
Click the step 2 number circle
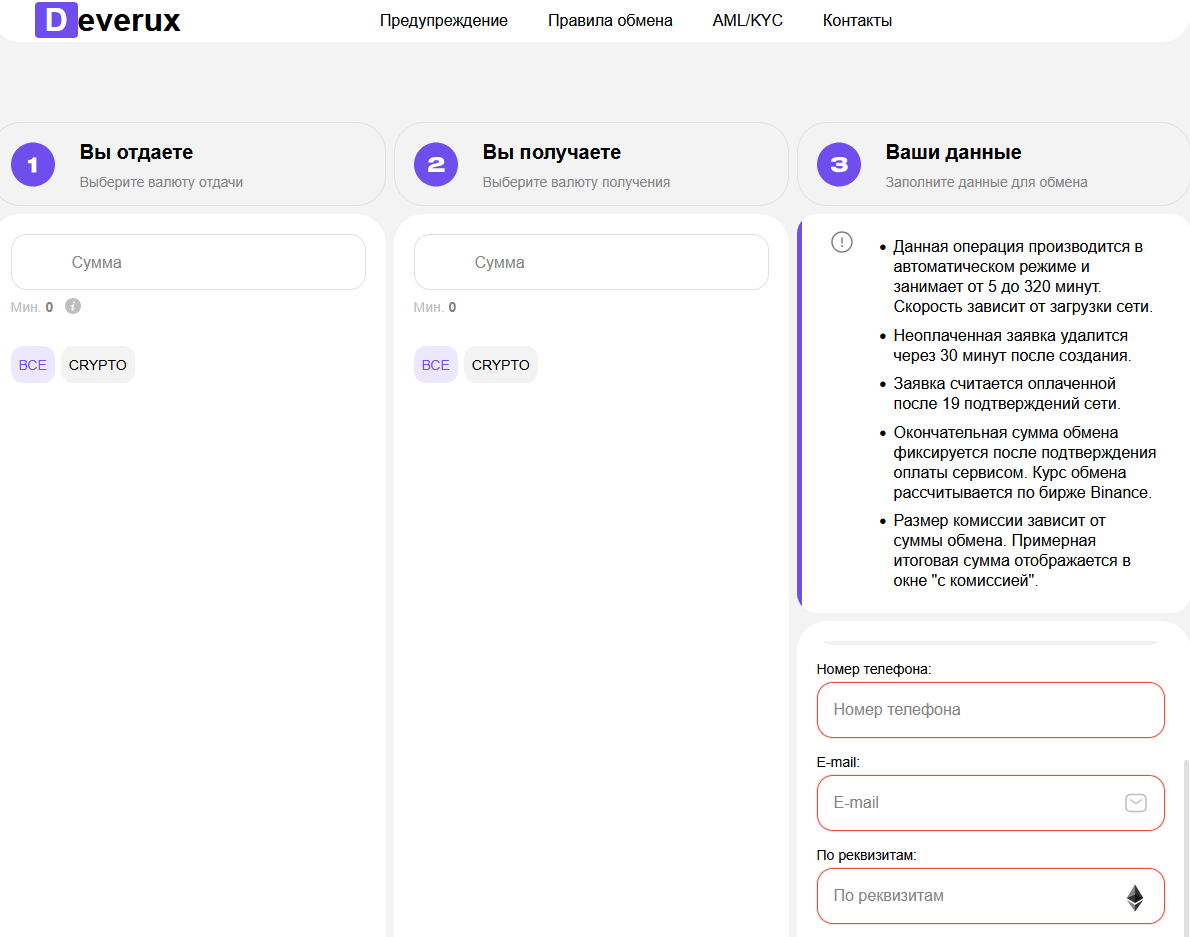point(436,165)
